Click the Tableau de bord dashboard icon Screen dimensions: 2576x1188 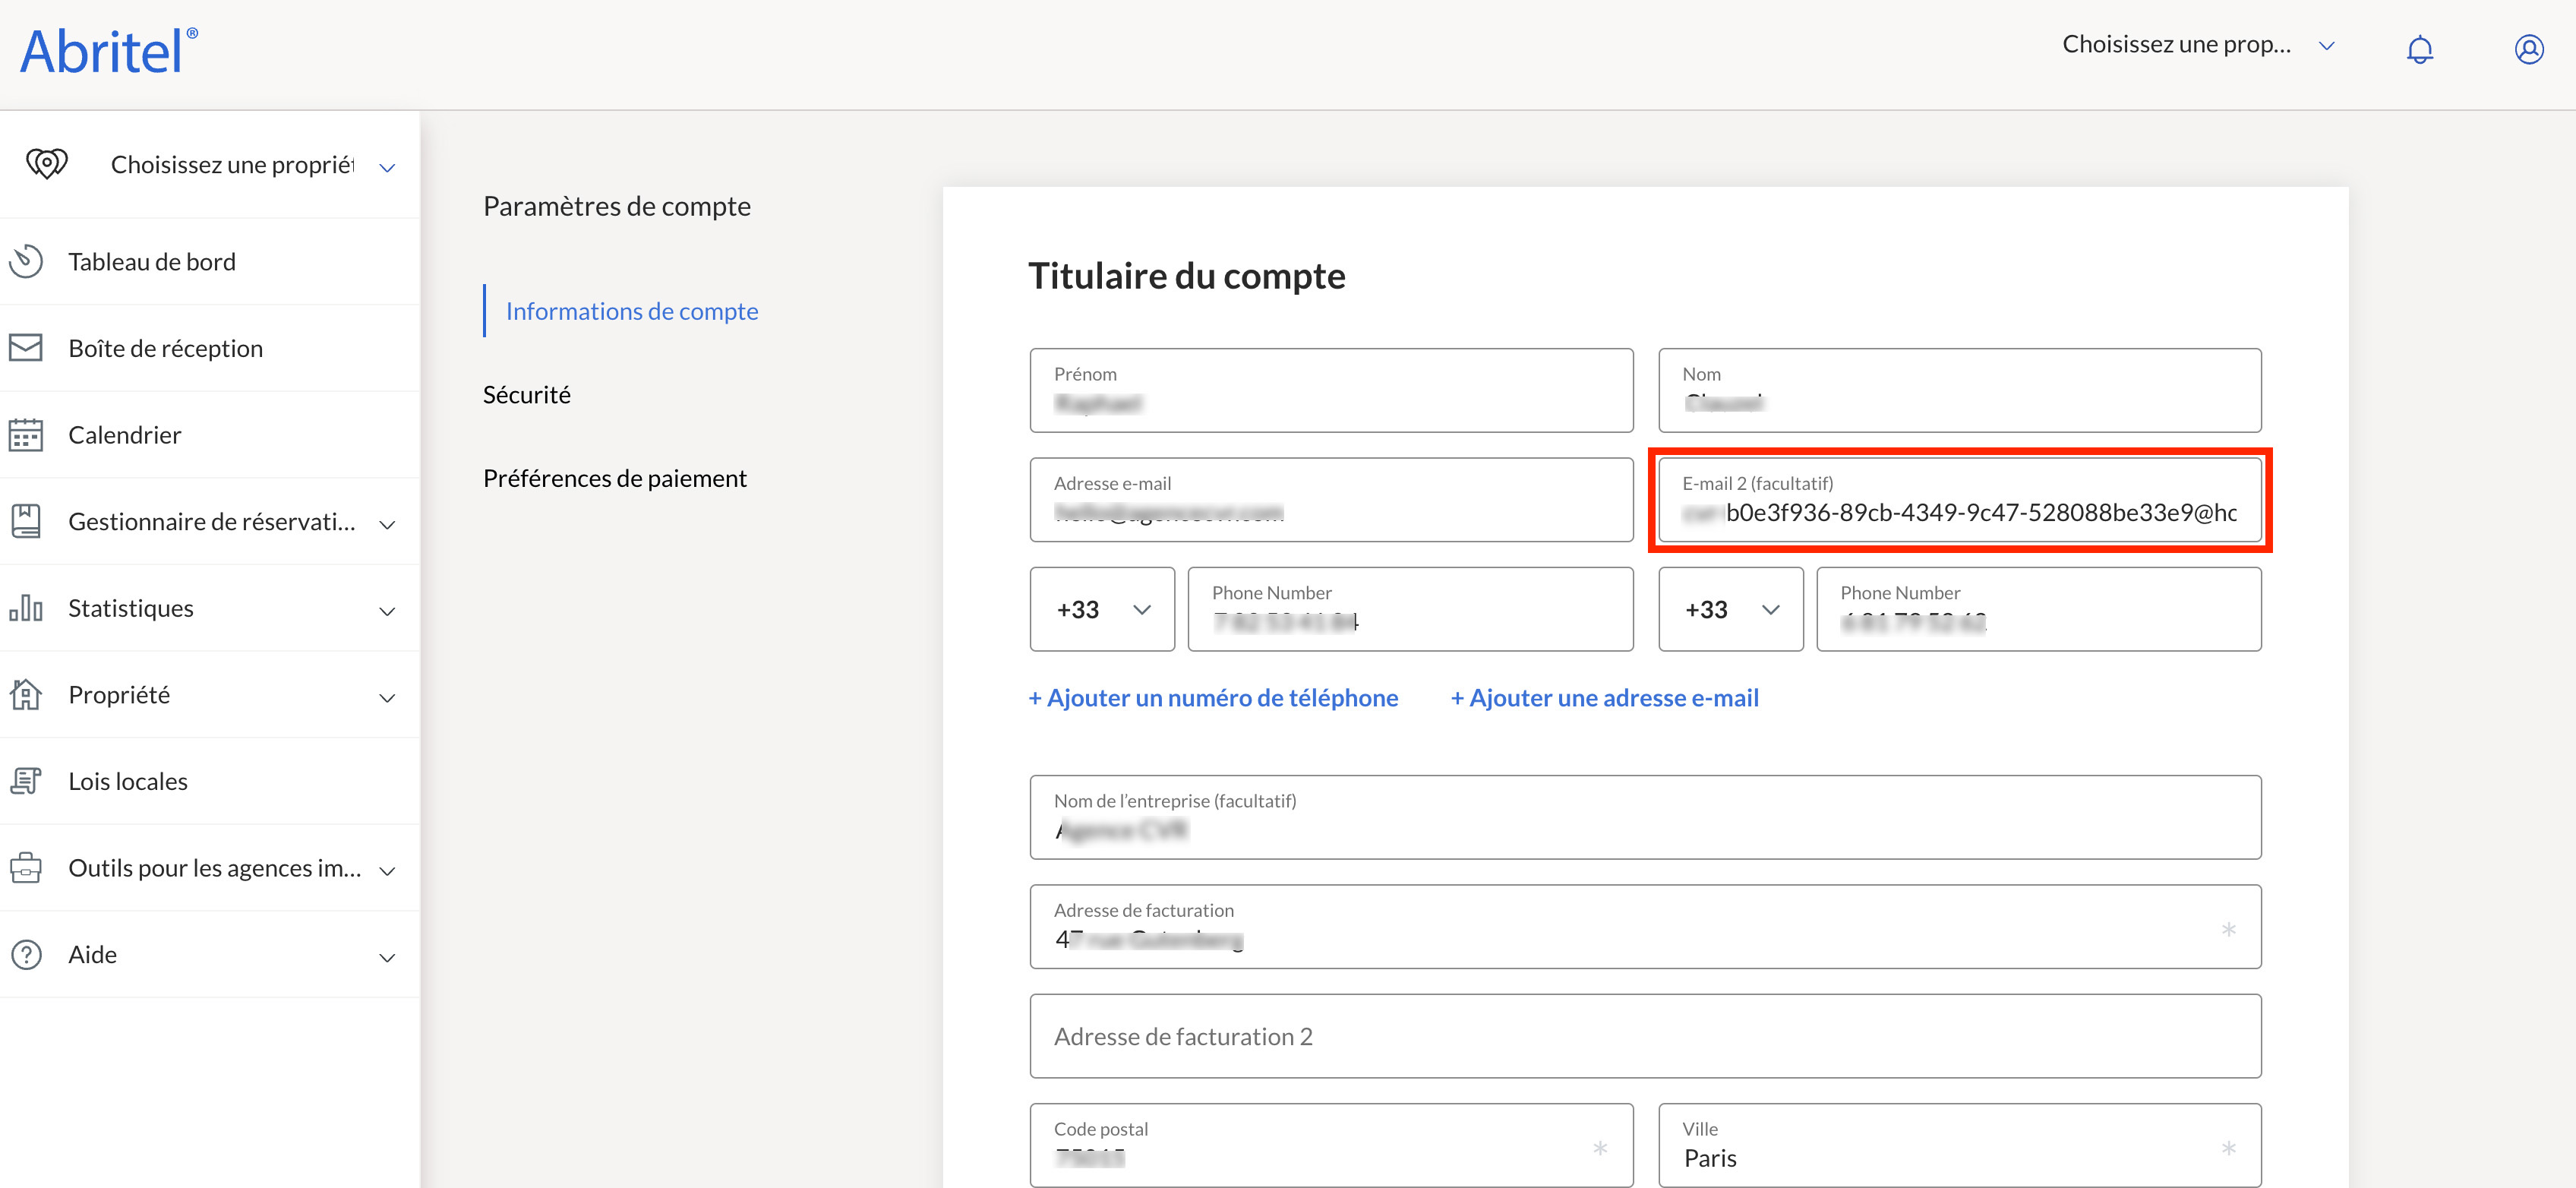click(27, 261)
